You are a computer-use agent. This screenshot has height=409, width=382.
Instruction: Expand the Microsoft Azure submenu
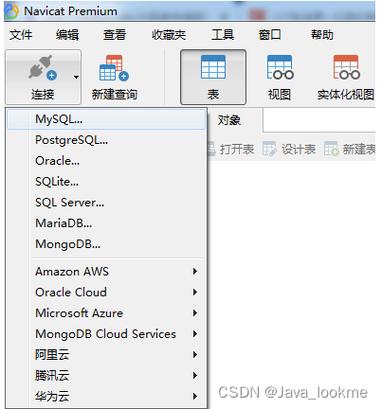pyautogui.click(x=107, y=313)
